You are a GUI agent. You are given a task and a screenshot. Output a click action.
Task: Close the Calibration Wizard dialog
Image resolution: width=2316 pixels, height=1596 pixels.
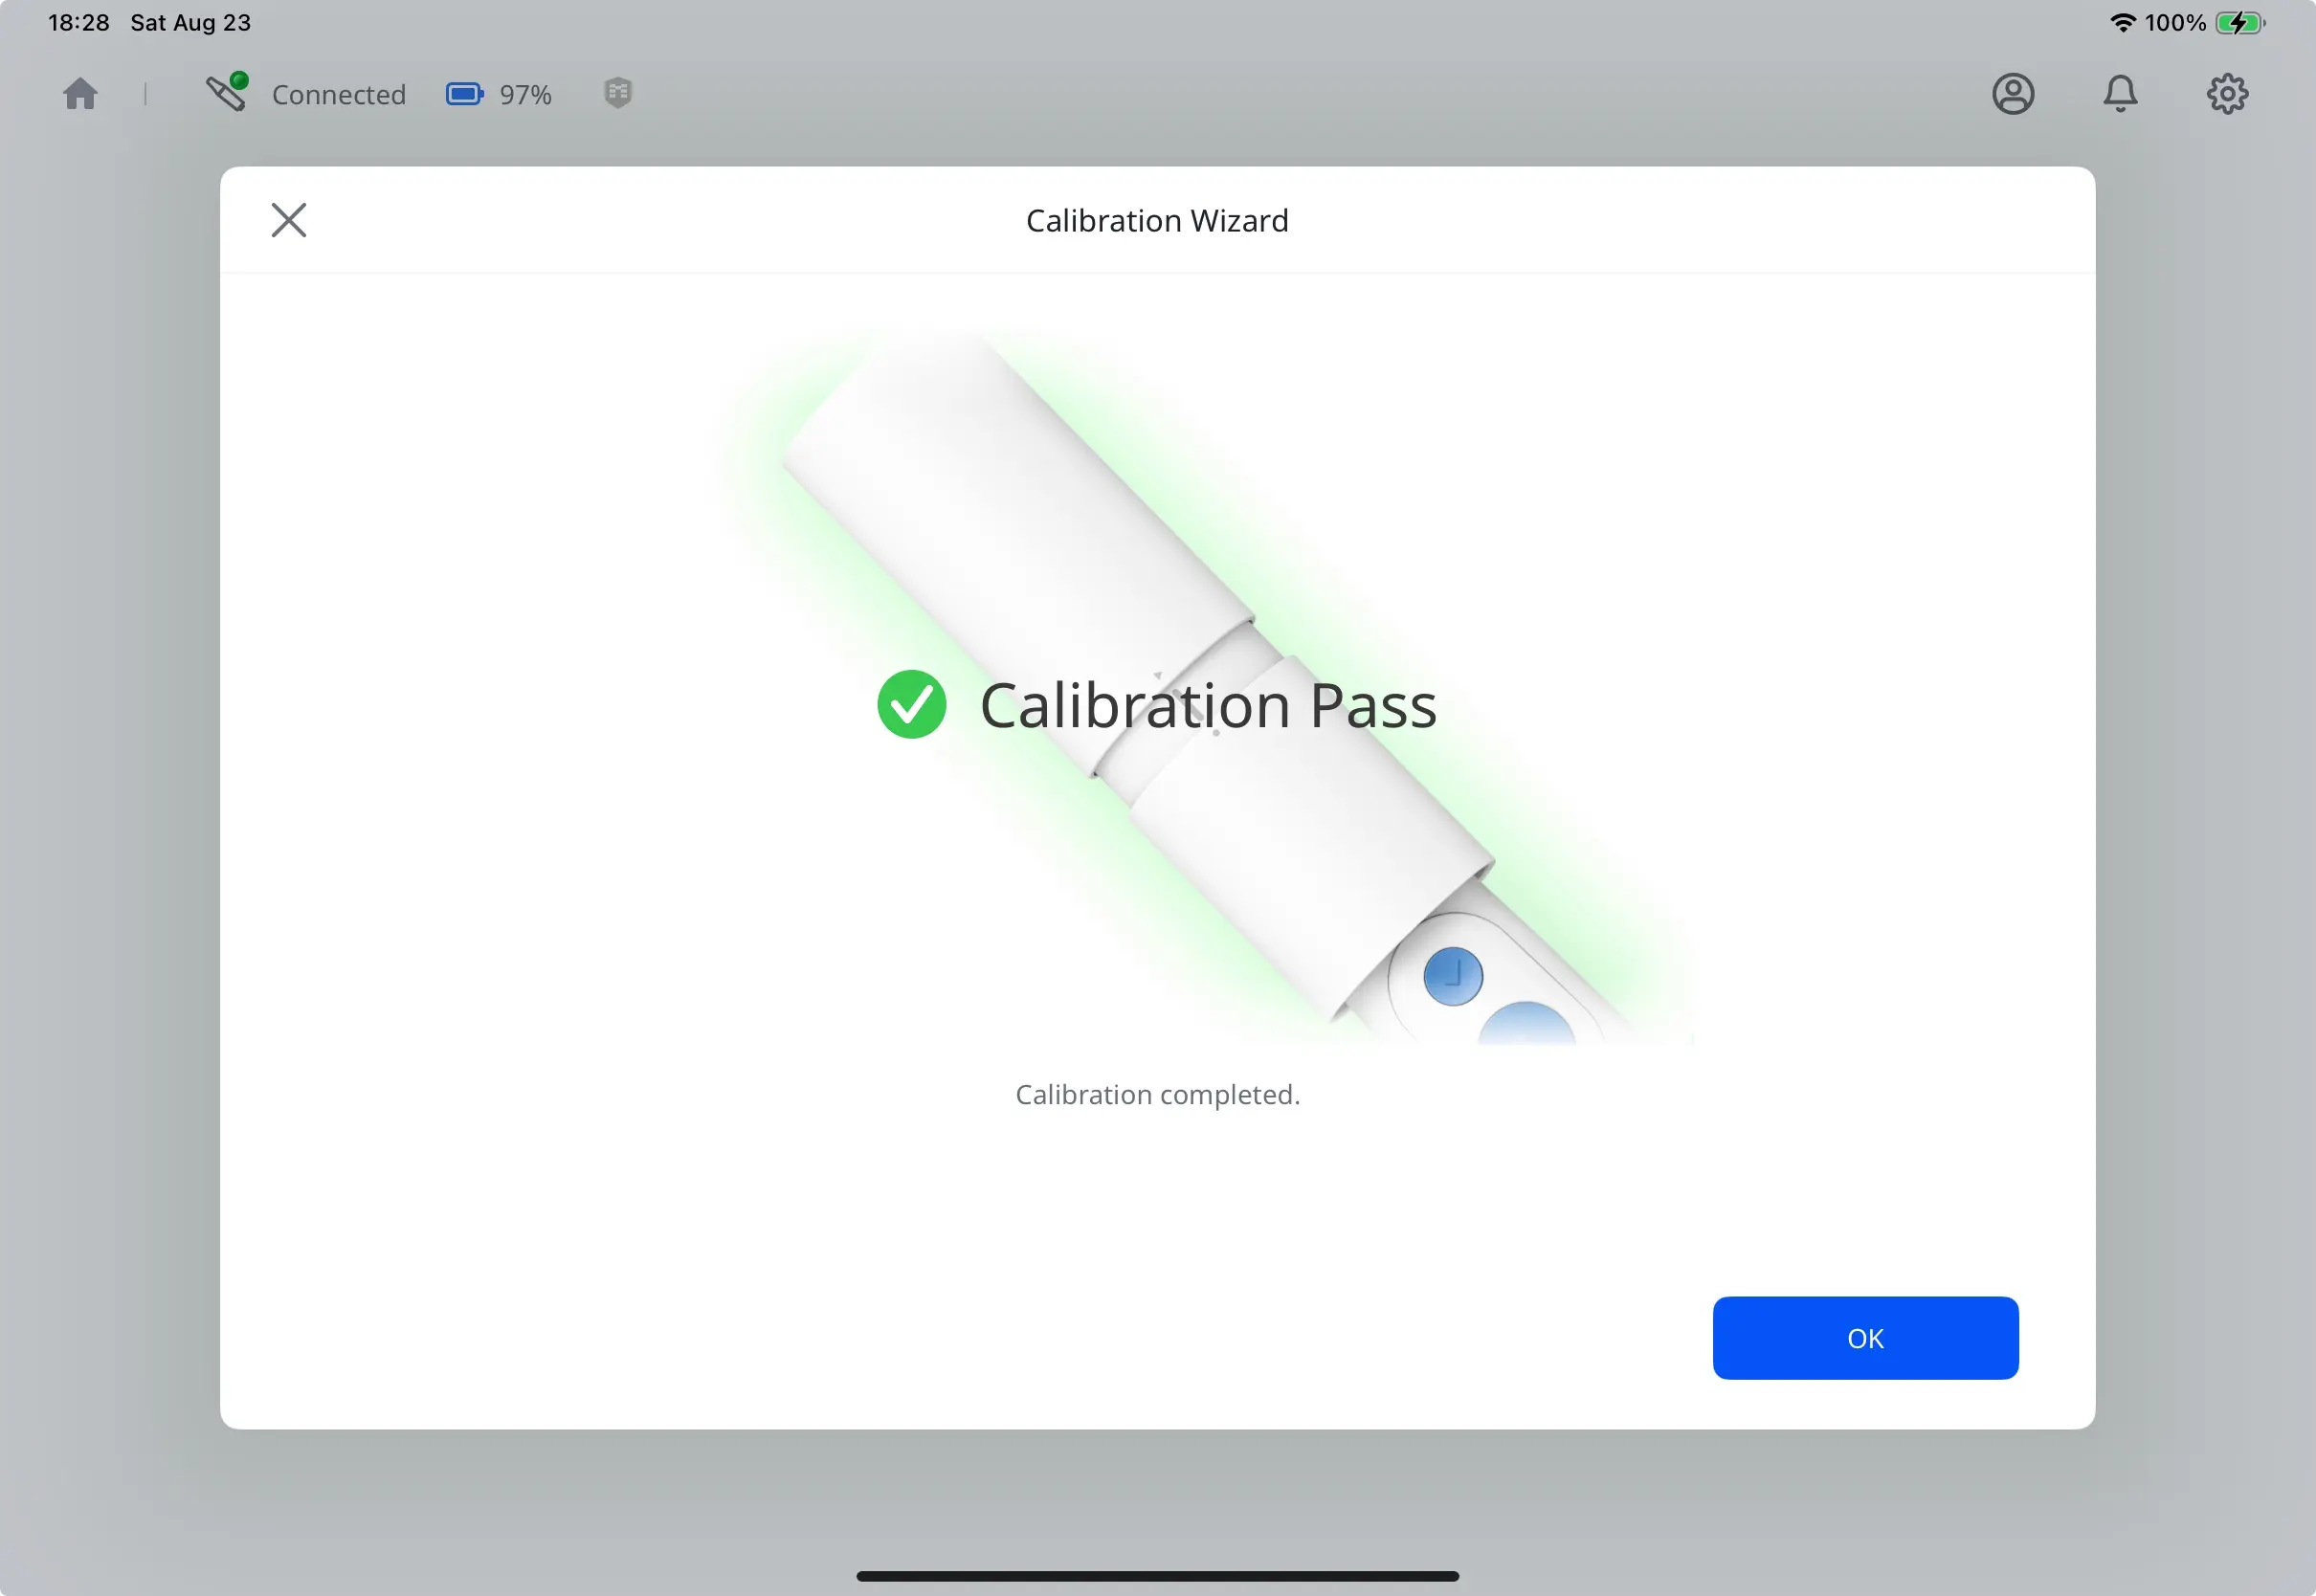coord(288,220)
